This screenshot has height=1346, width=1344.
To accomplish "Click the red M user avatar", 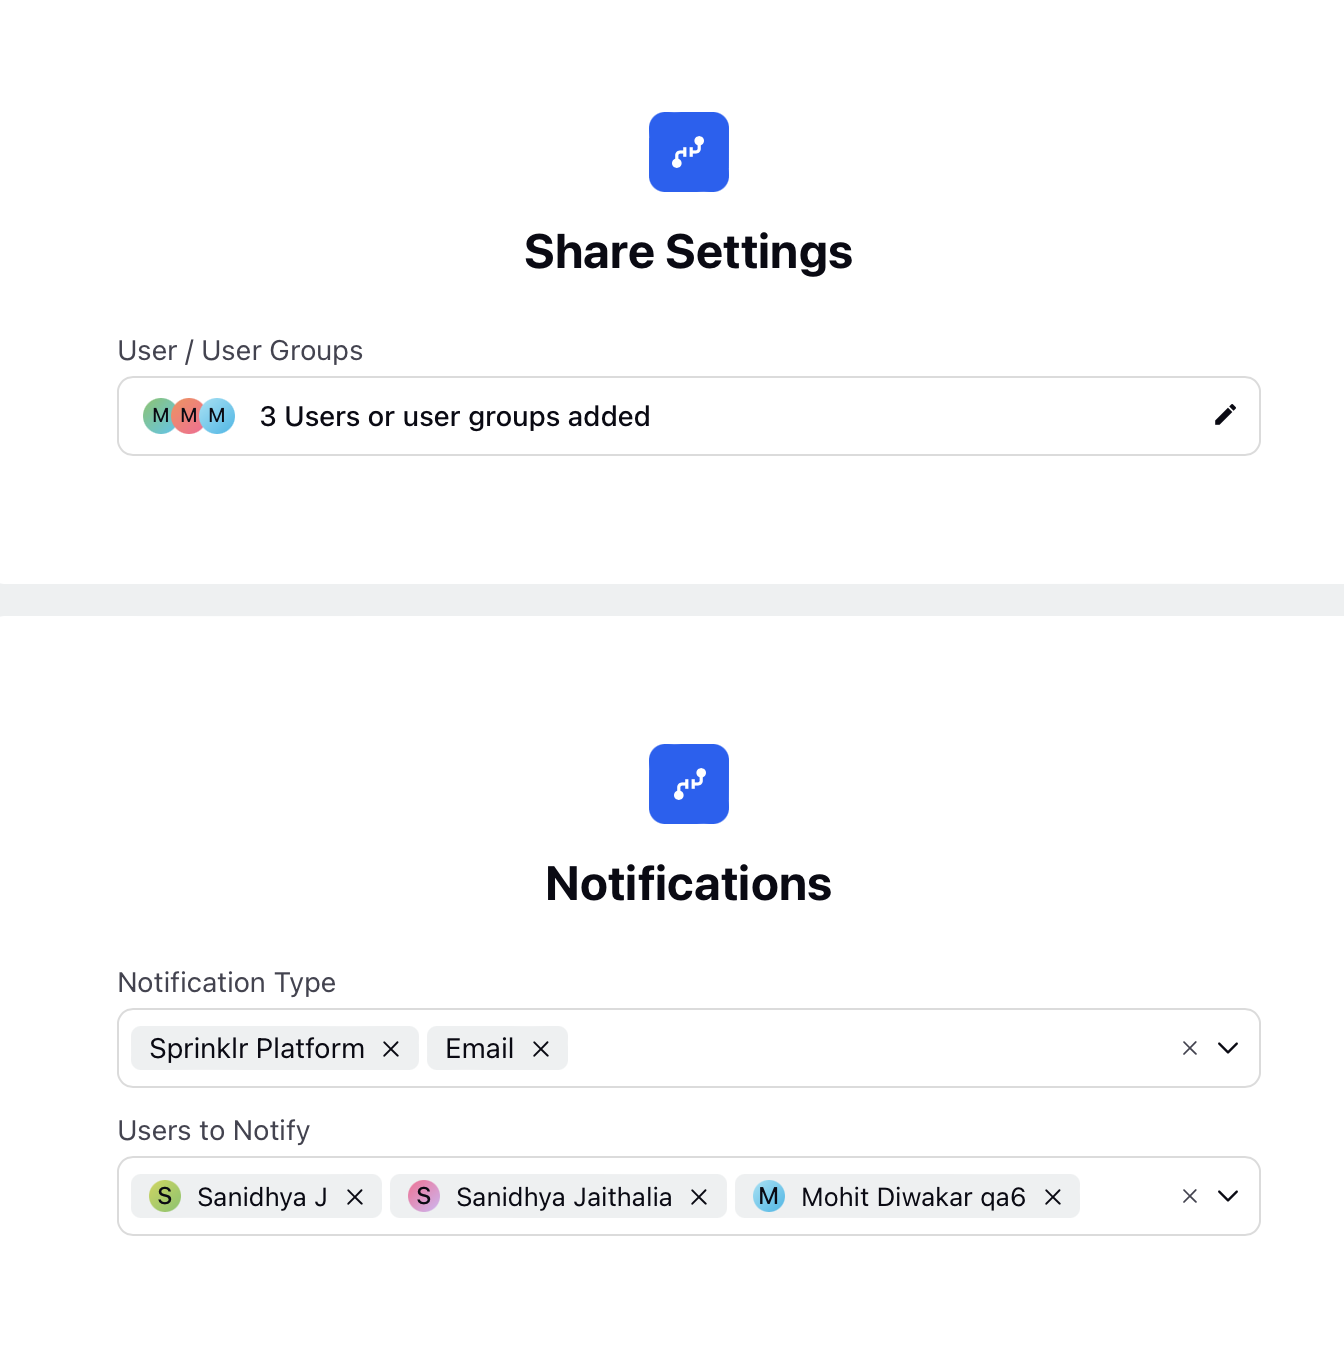I will click(188, 416).
